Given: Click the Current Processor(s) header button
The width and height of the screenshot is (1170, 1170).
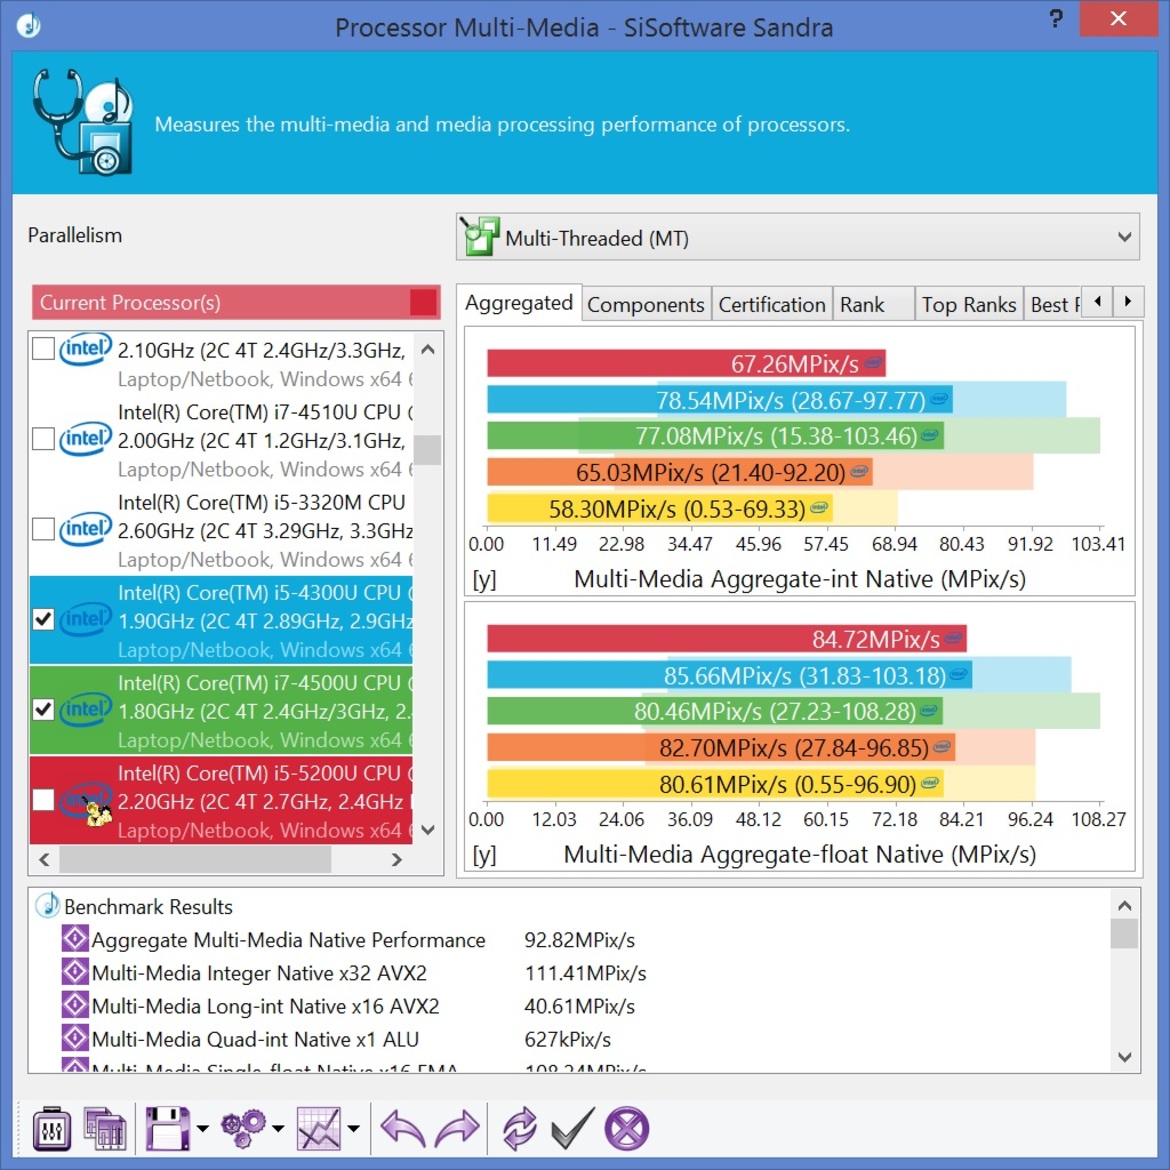Looking at the screenshot, I should coord(236,302).
